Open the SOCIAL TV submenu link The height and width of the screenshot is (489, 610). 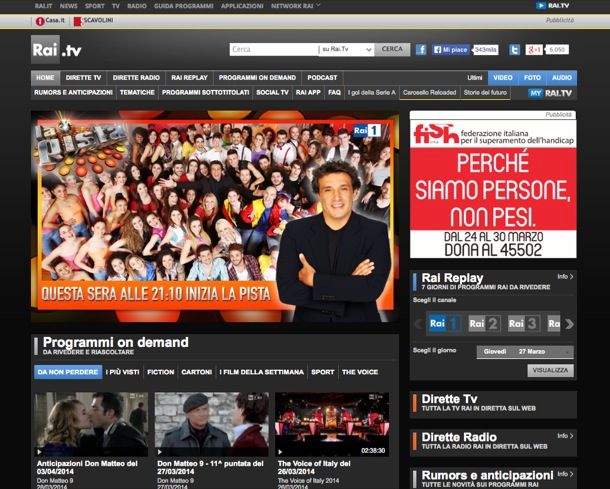pyautogui.click(x=272, y=93)
